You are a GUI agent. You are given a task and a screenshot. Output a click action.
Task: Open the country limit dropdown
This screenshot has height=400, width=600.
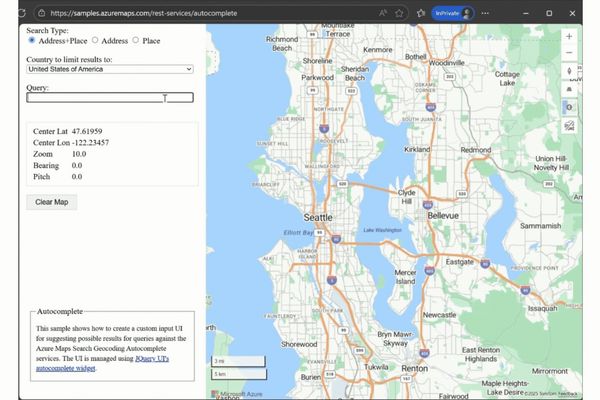[110, 69]
